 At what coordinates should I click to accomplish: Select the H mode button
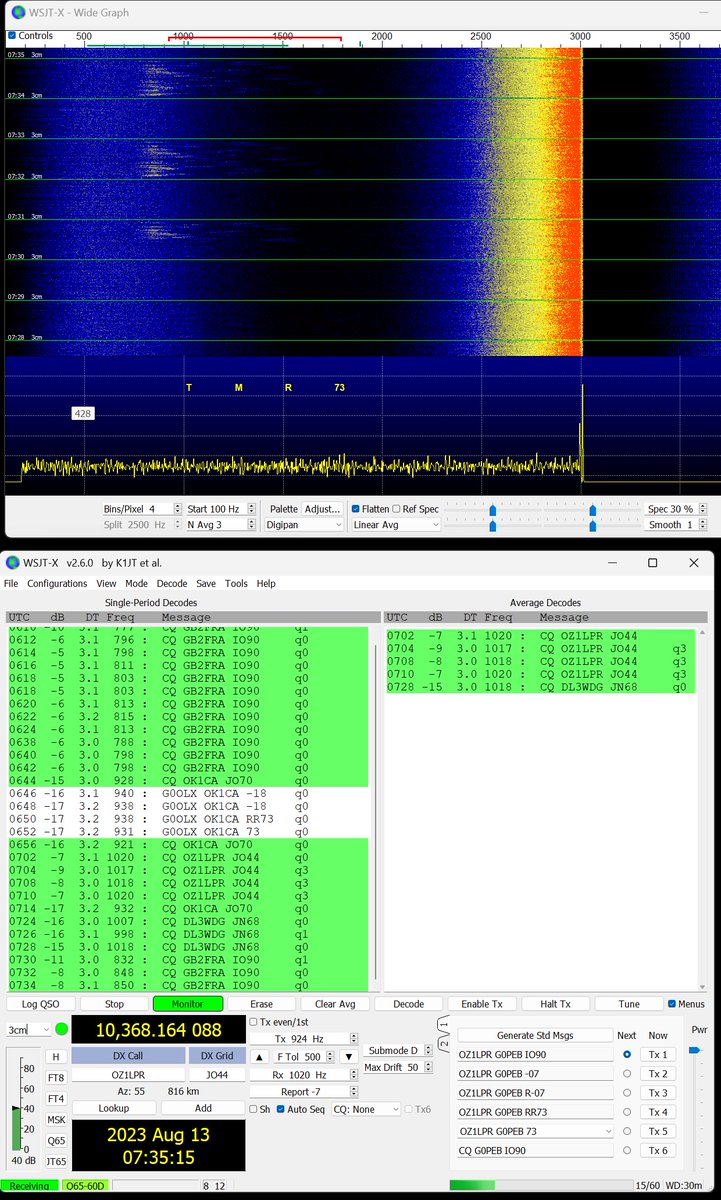(56, 1057)
